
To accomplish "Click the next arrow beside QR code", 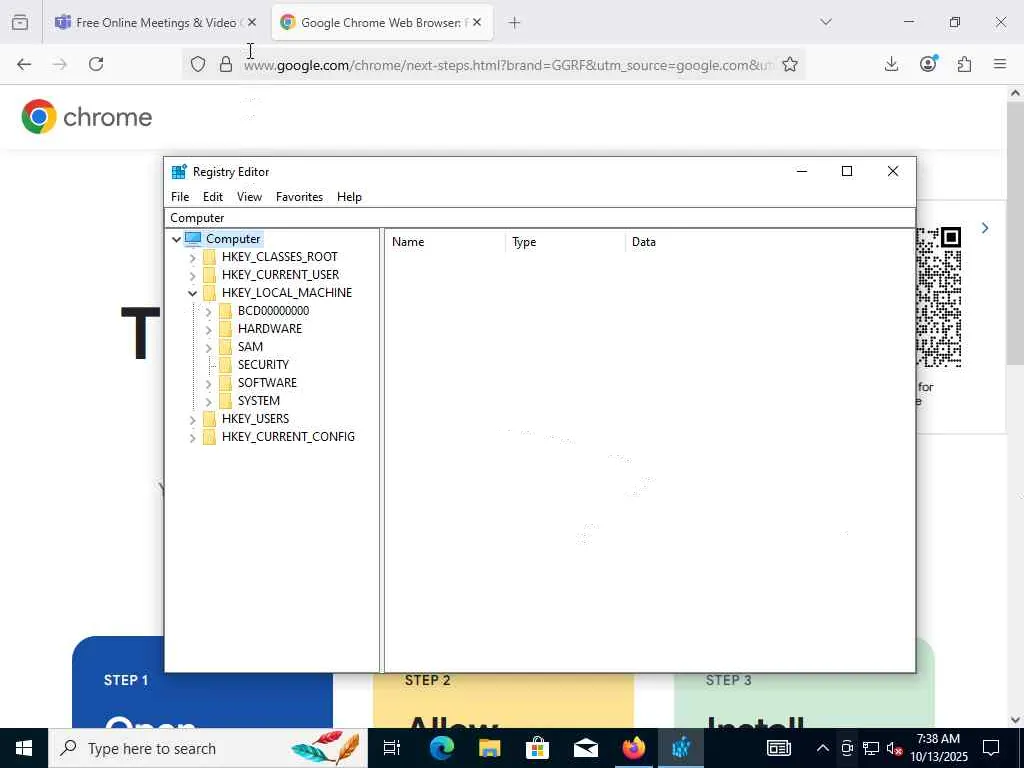I will click(985, 228).
